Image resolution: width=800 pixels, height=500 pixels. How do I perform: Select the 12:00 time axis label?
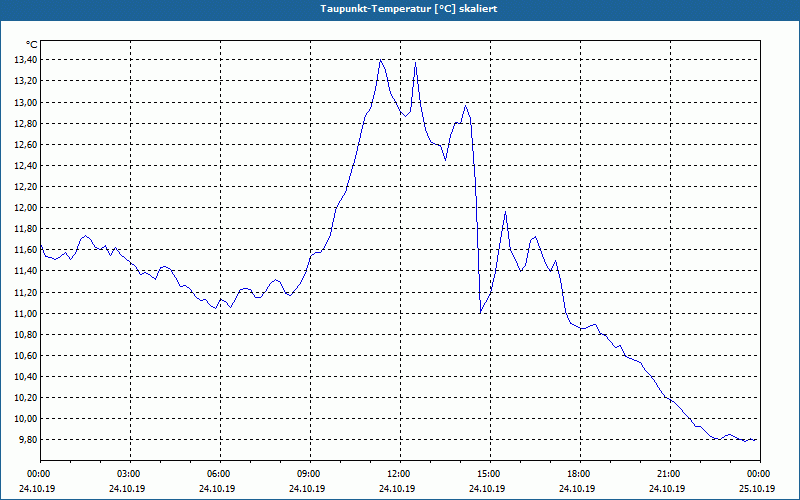(397, 474)
